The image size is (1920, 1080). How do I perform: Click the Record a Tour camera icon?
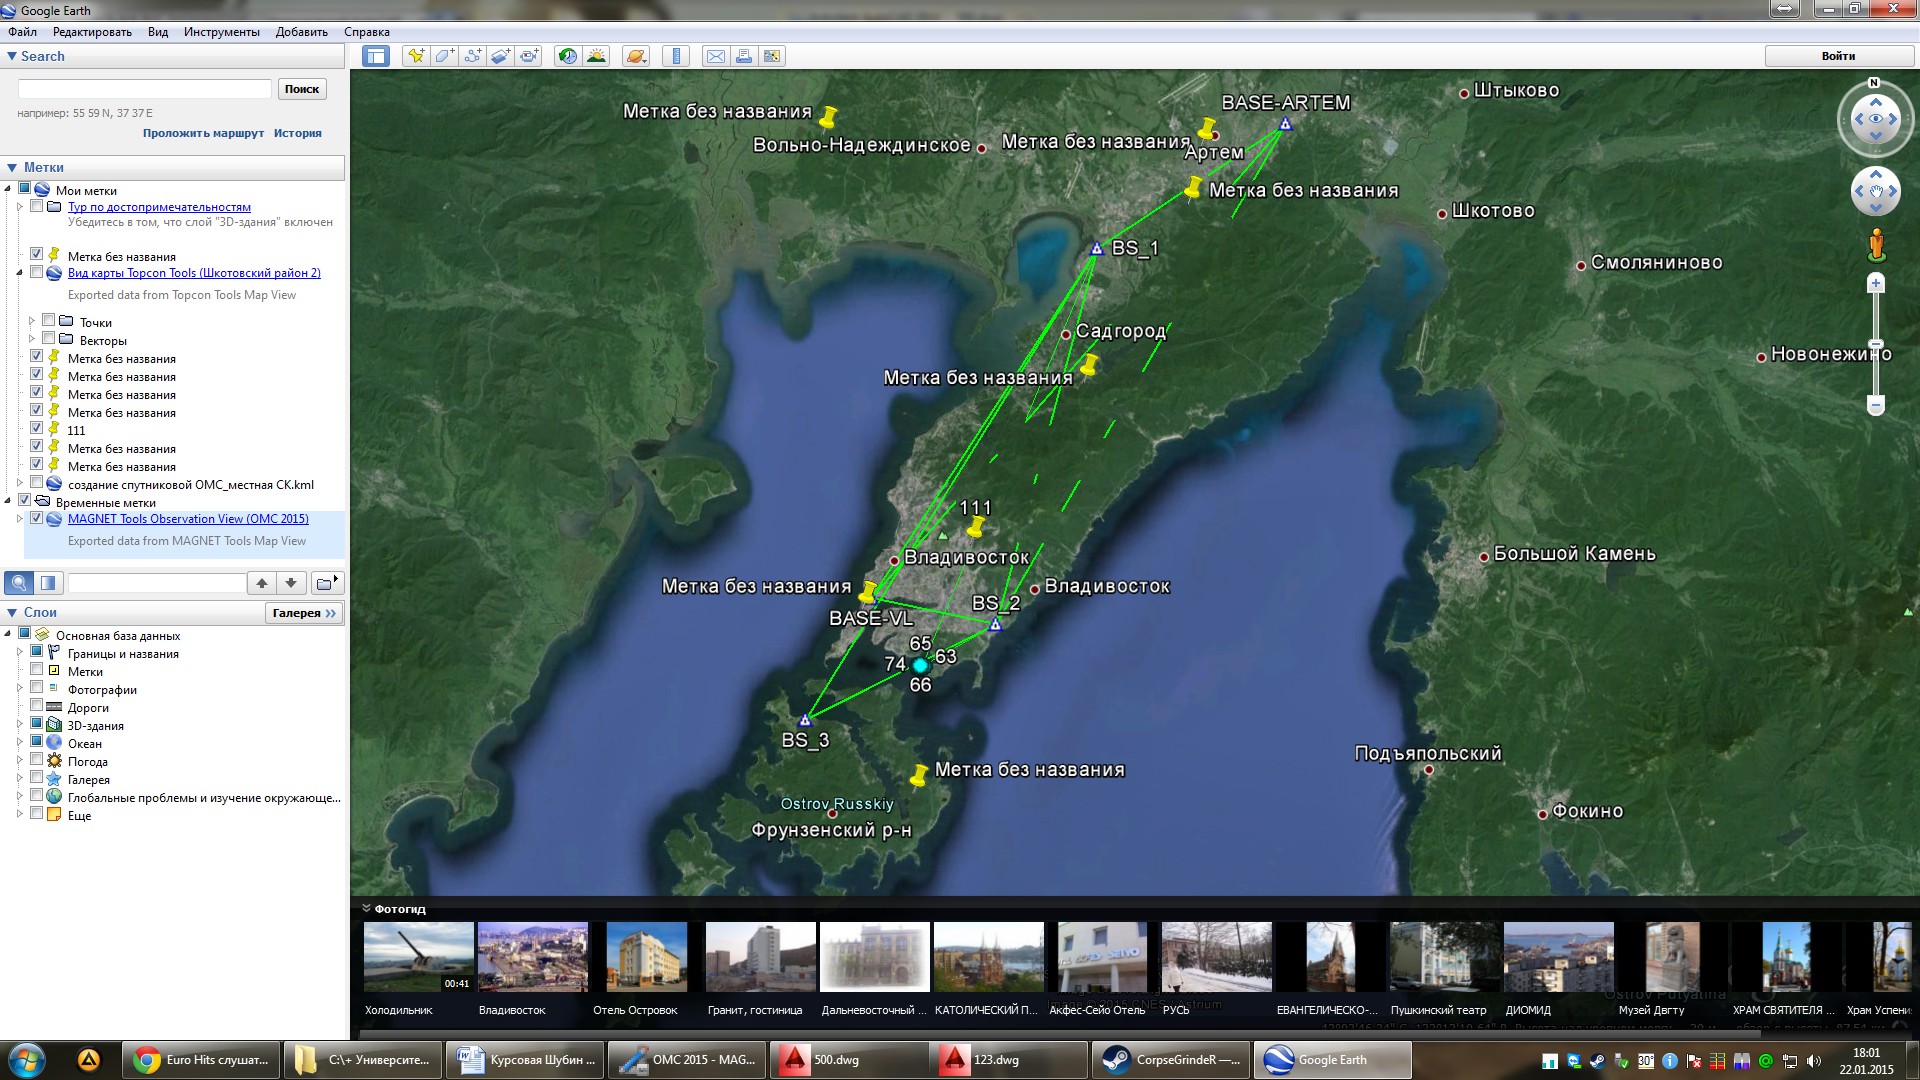click(529, 56)
